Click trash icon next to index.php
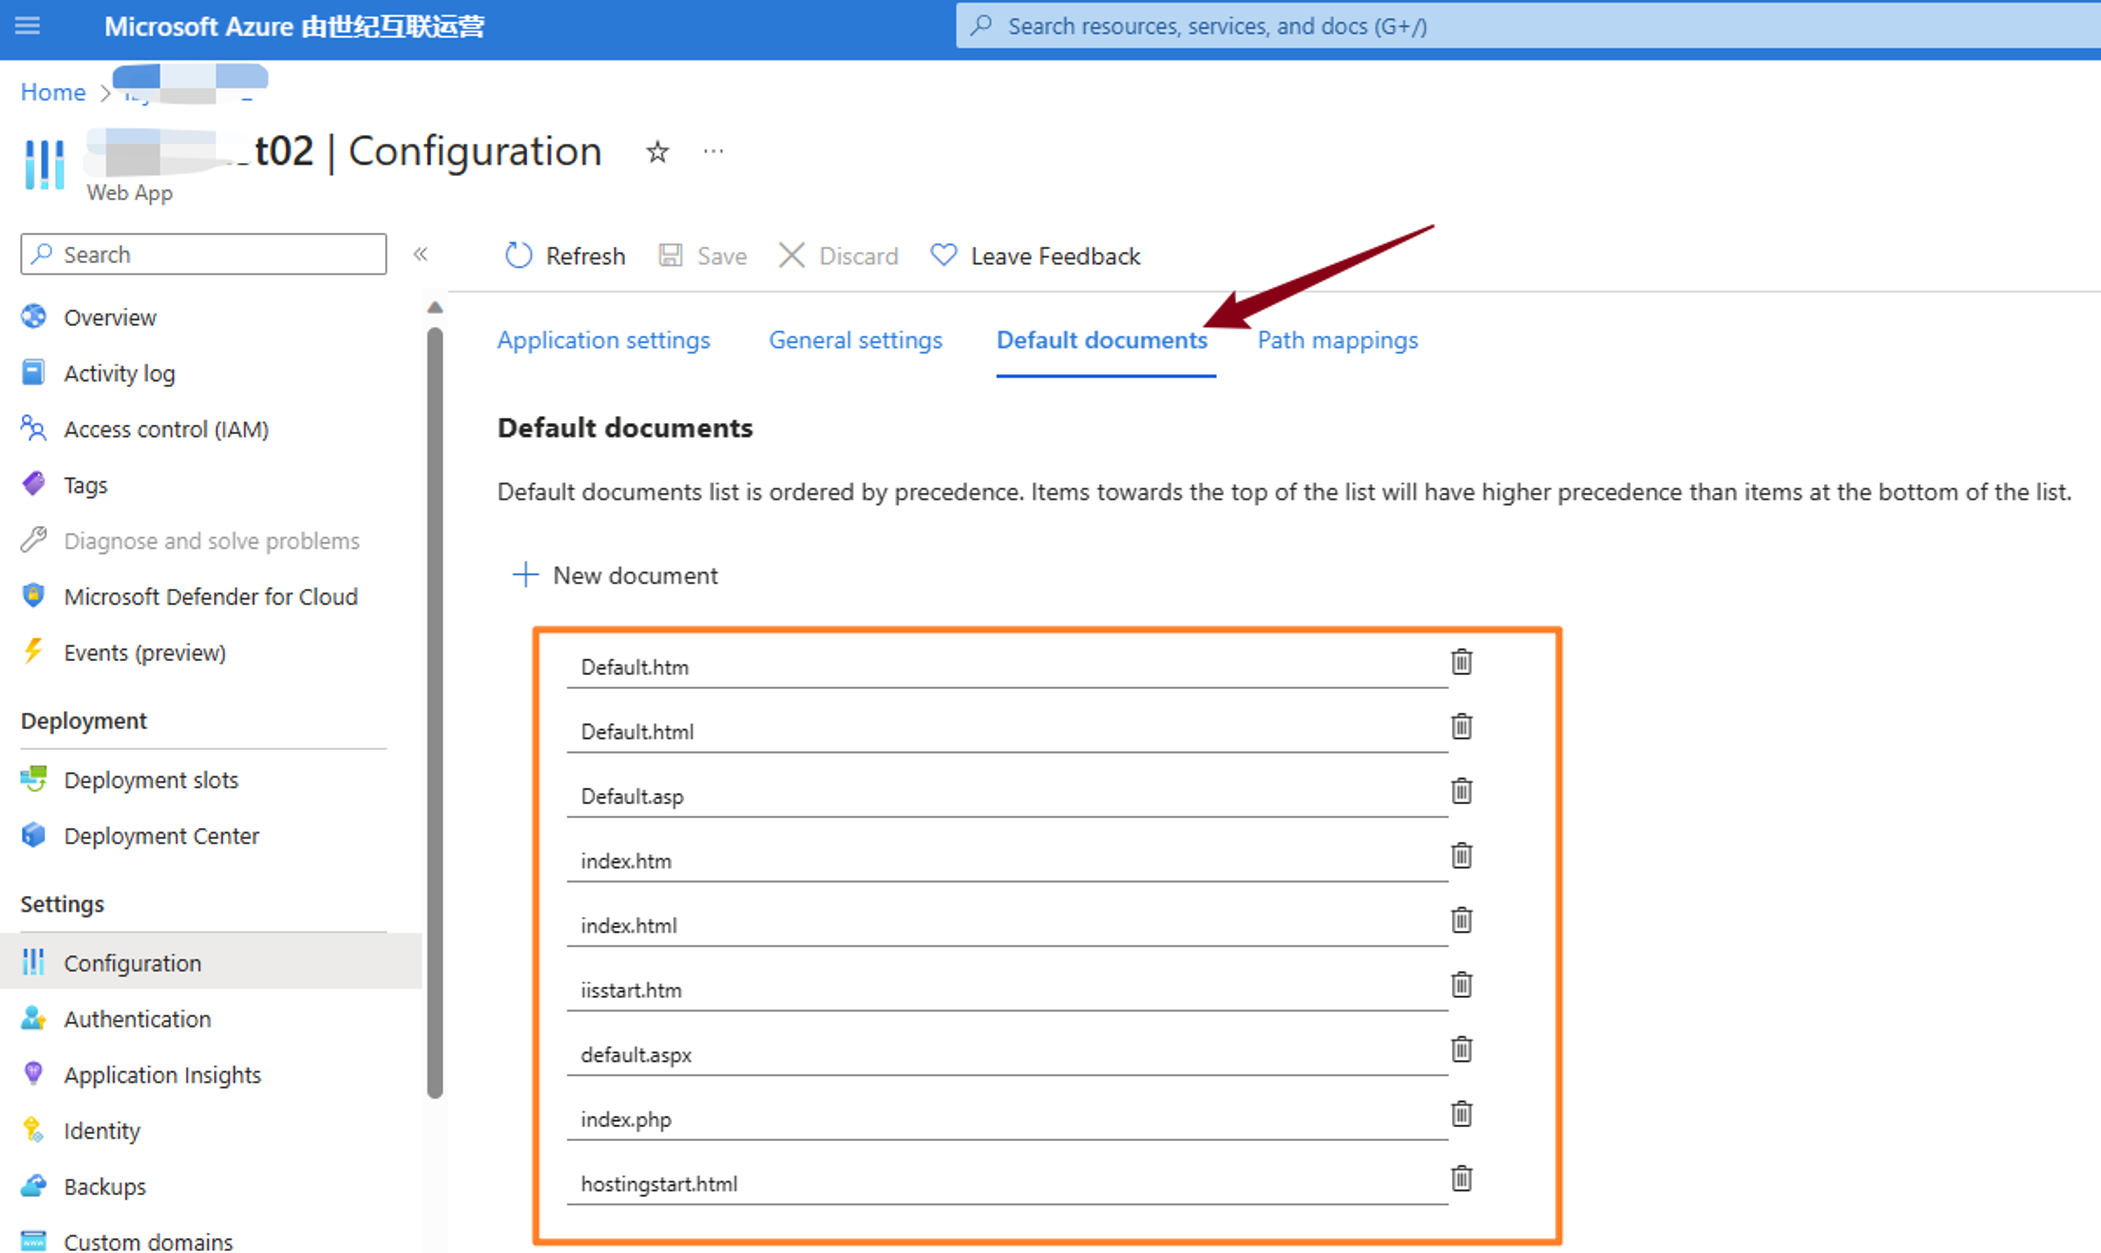This screenshot has width=2101, height=1253. tap(1461, 1114)
